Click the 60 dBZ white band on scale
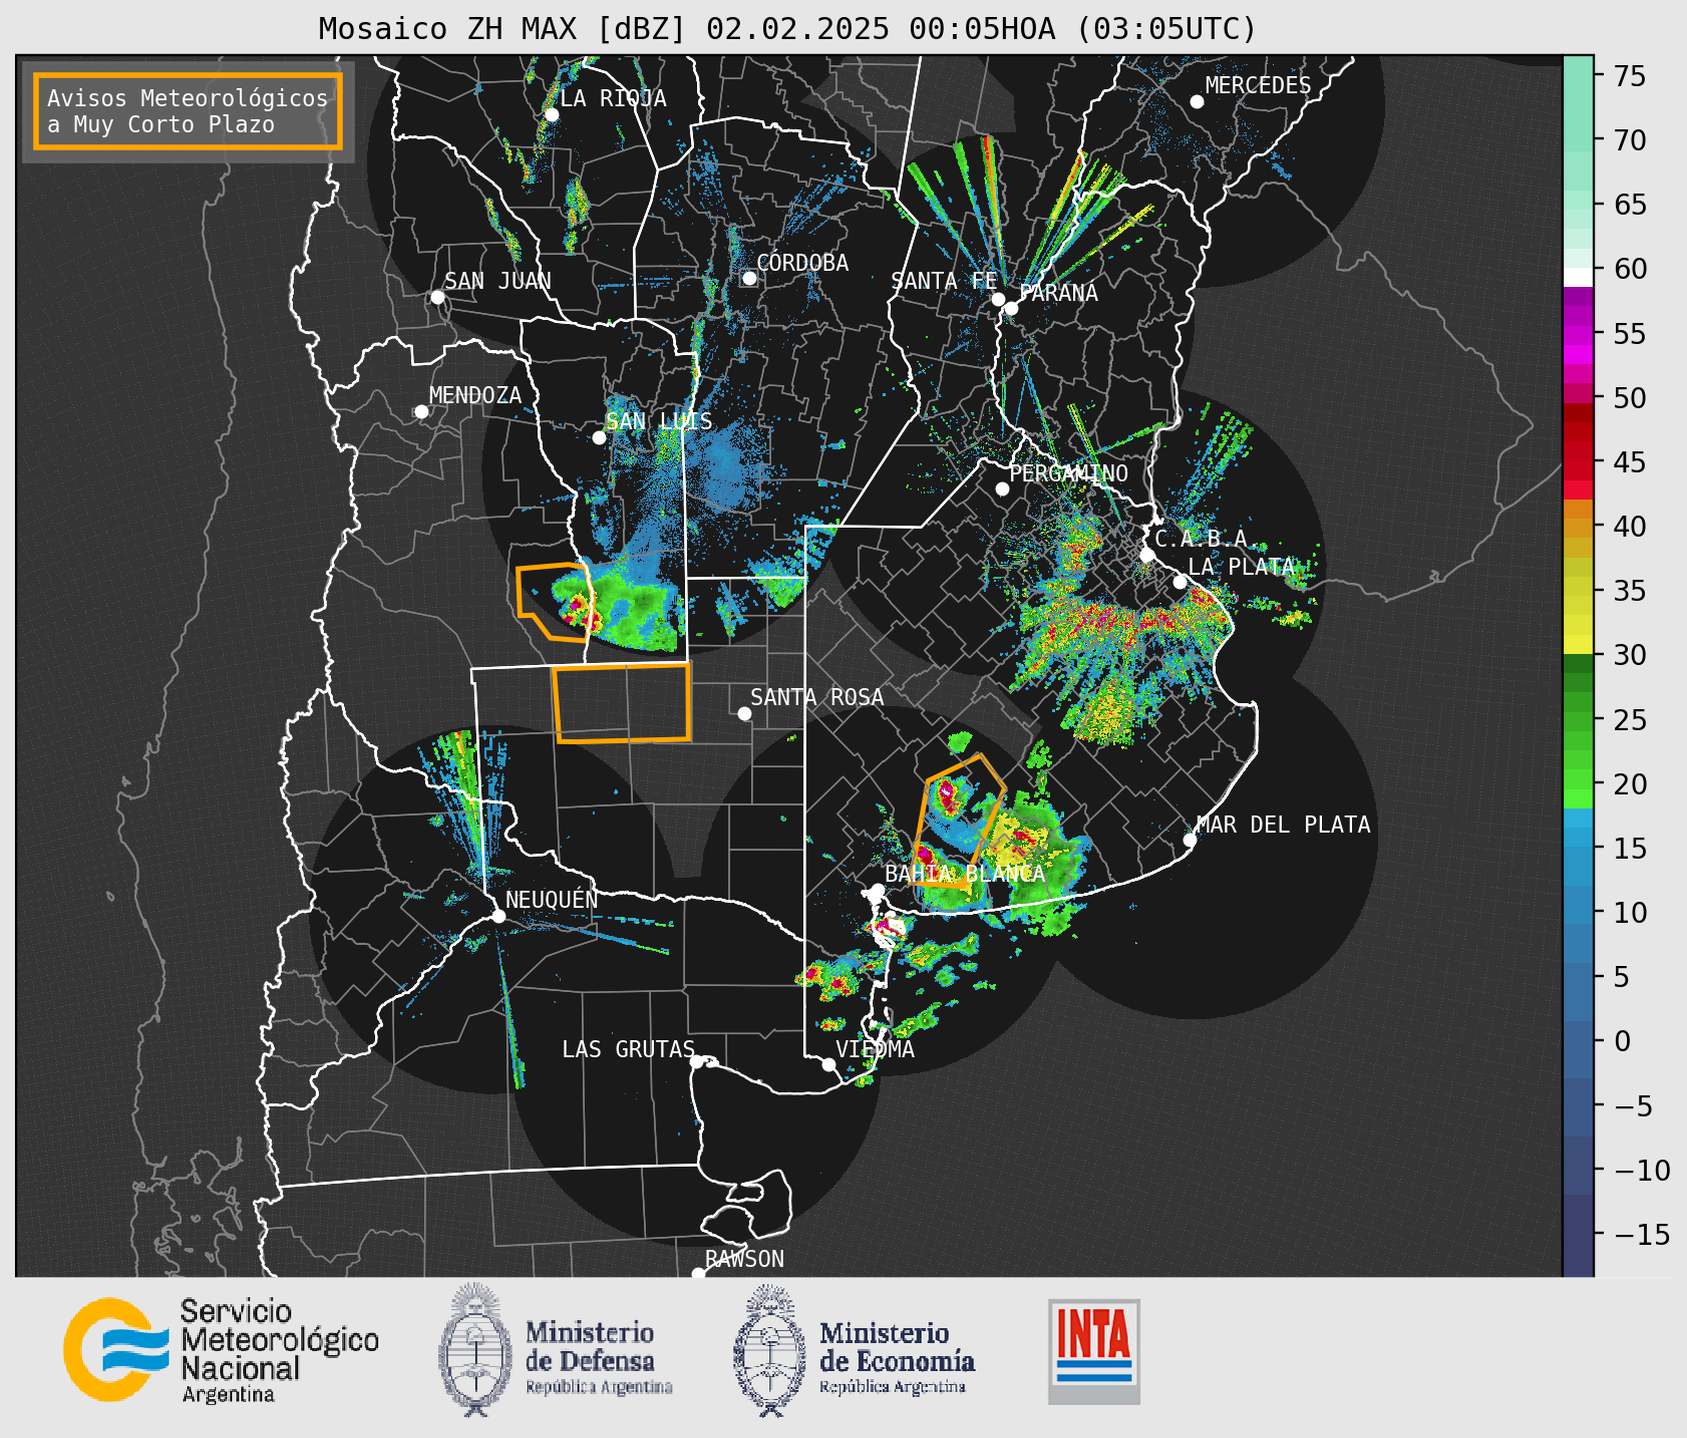The width and height of the screenshot is (1687, 1438). [x=1578, y=277]
